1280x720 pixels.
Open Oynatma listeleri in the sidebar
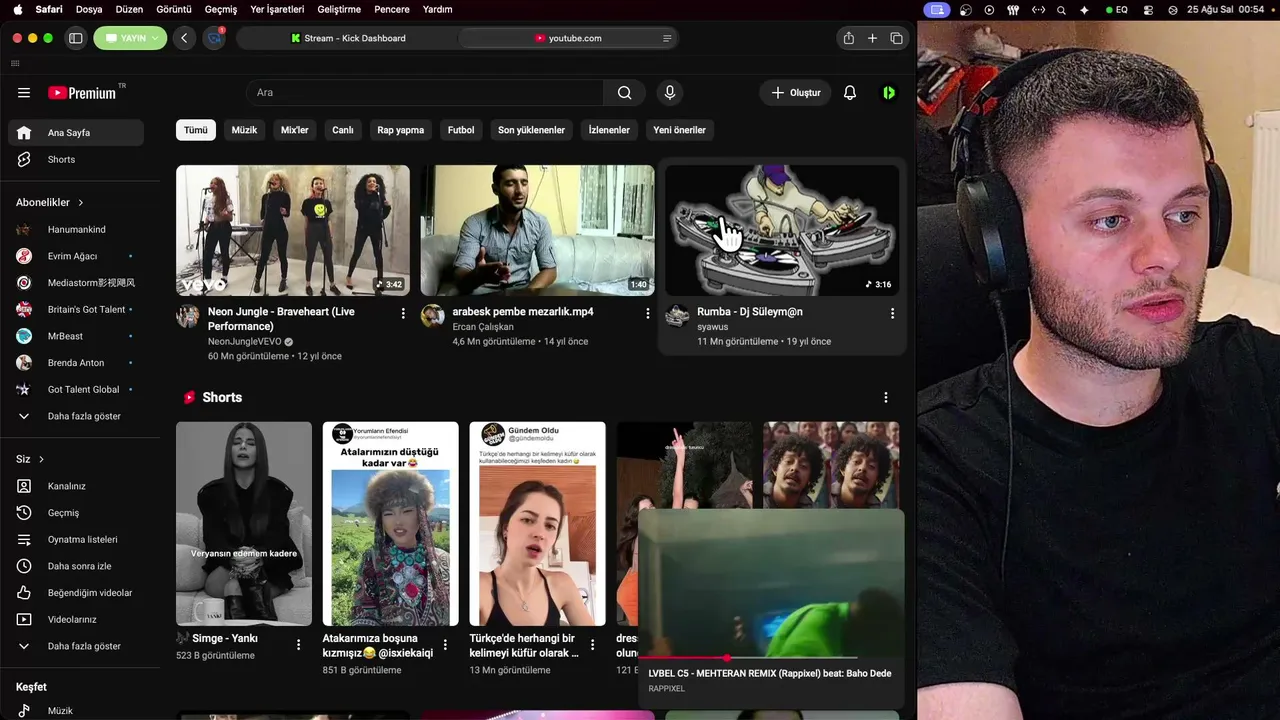click(76, 540)
